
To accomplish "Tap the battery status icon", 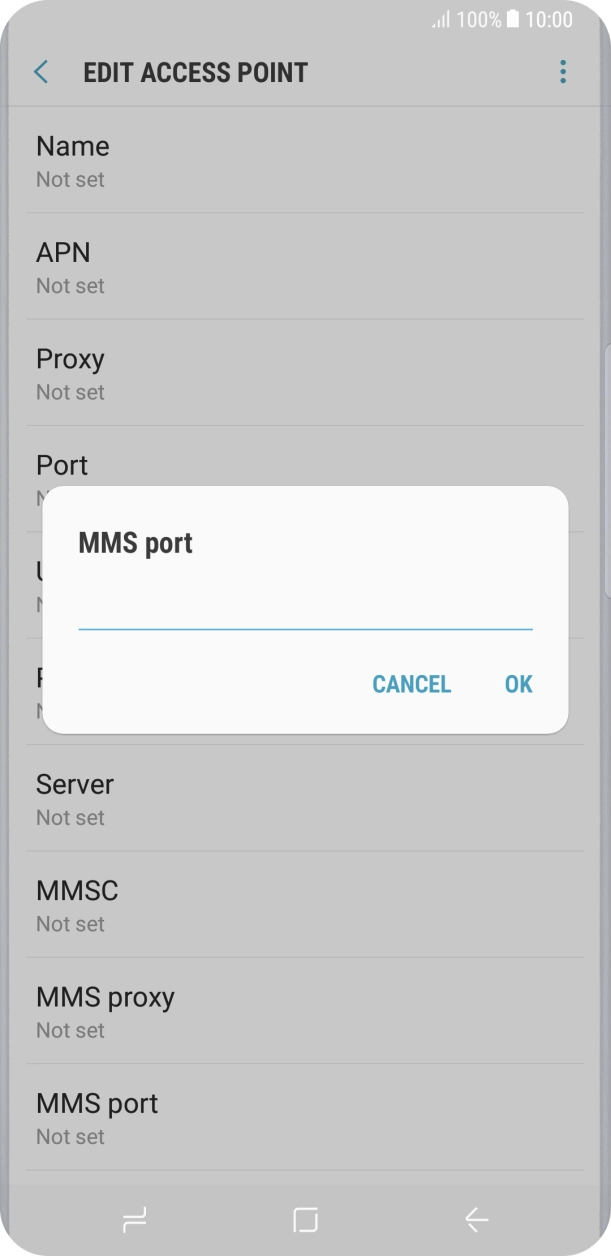I will tap(513, 19).
